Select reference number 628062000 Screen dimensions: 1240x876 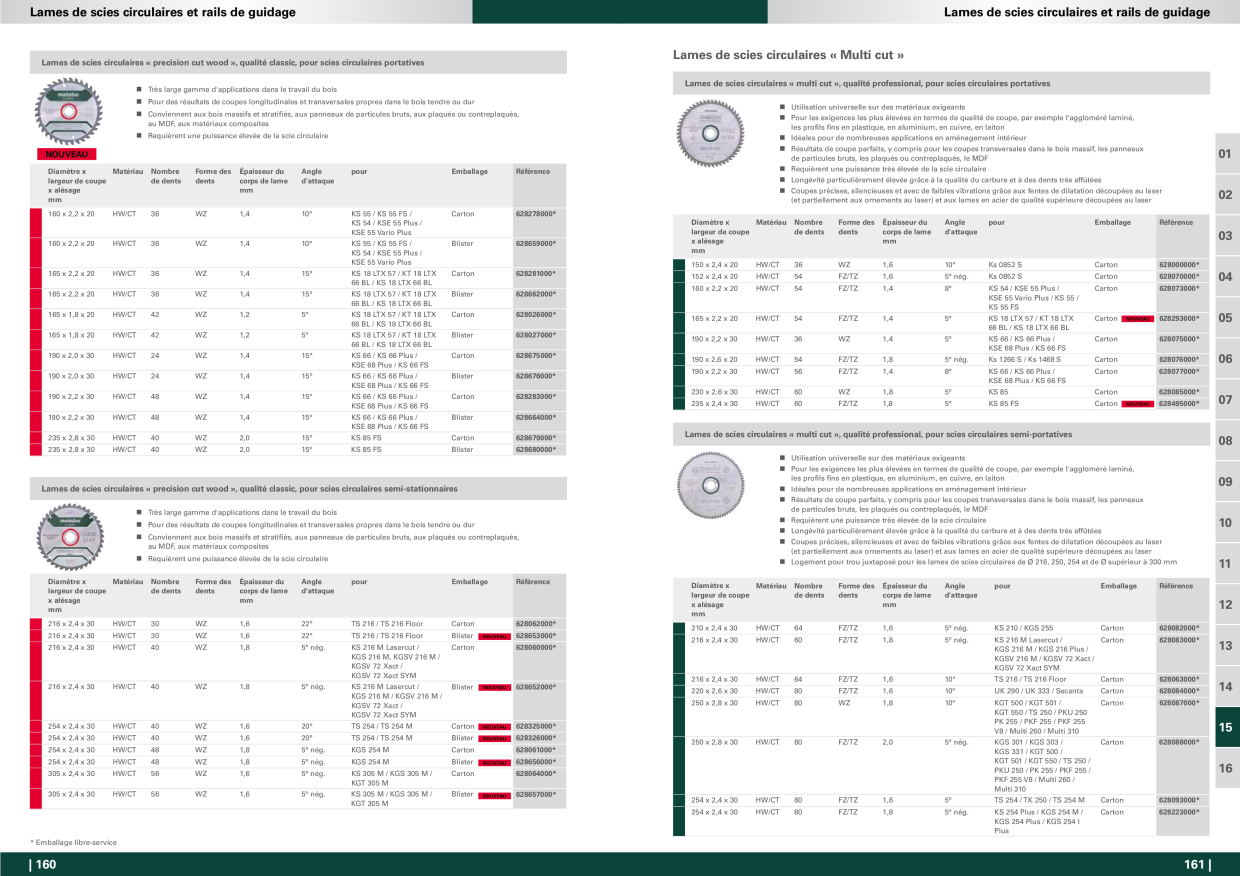536,623
